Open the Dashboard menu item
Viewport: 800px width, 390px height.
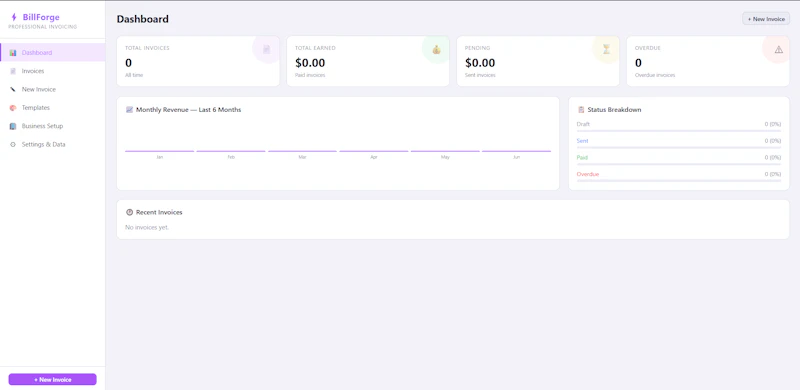click(x=53, y=53)
